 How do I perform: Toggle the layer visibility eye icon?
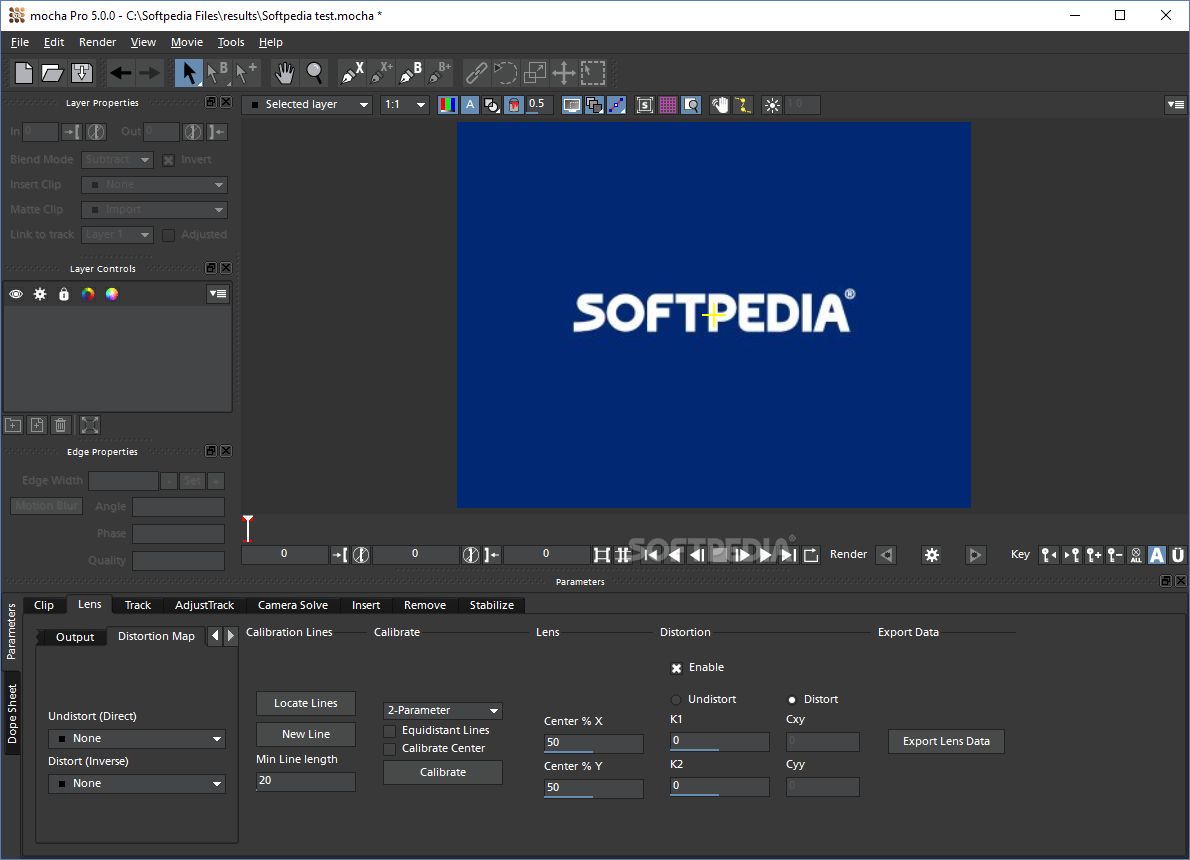tap(16, 294)
